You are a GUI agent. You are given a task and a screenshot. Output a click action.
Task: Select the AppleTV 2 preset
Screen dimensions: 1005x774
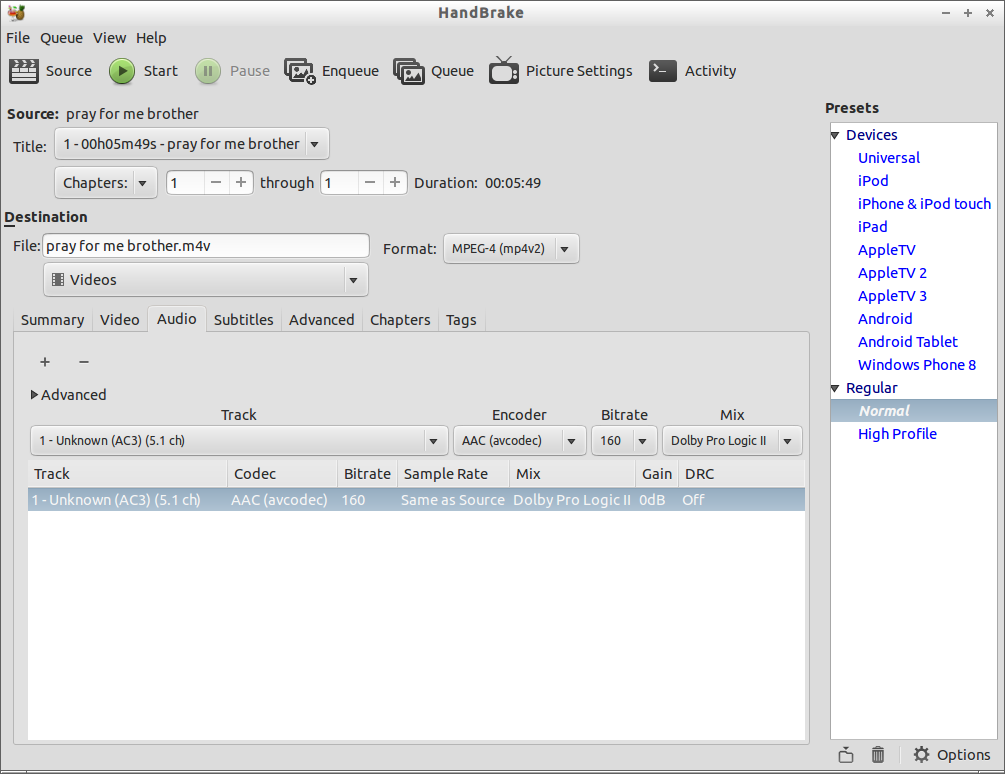[892, 274]
